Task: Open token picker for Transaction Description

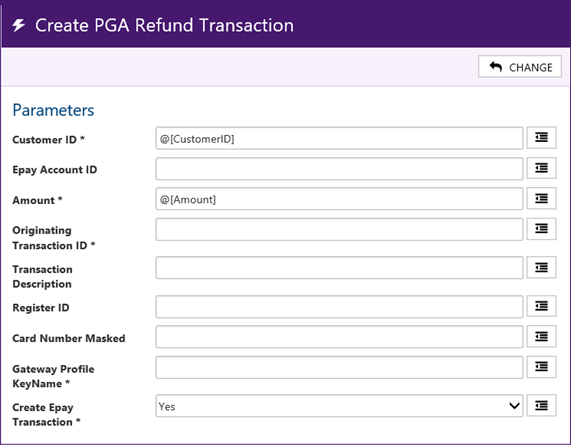Action: [x=541, y=267]
